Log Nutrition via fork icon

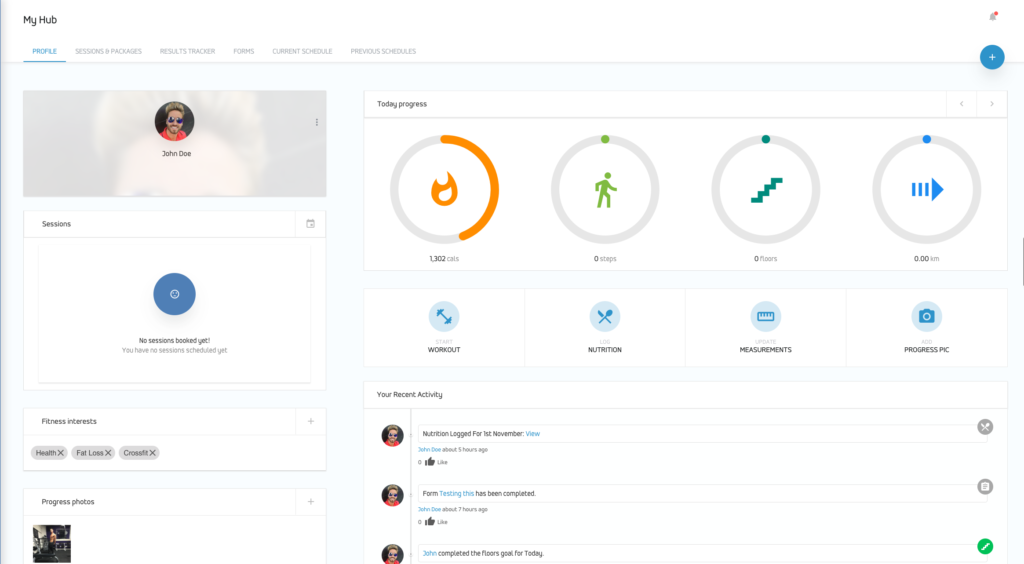pyautogui.click(x=605, y=317)
